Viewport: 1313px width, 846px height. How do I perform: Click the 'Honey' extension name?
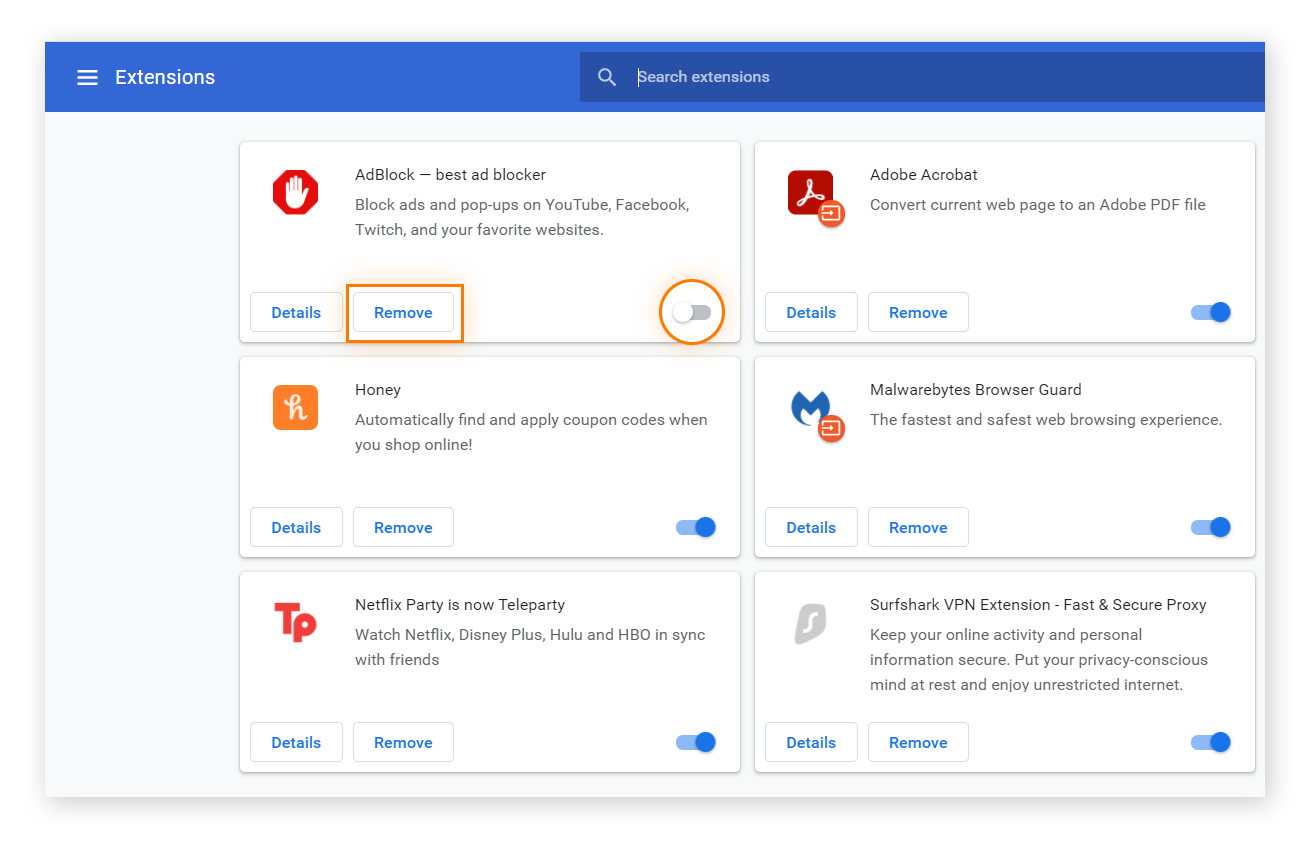378,390
